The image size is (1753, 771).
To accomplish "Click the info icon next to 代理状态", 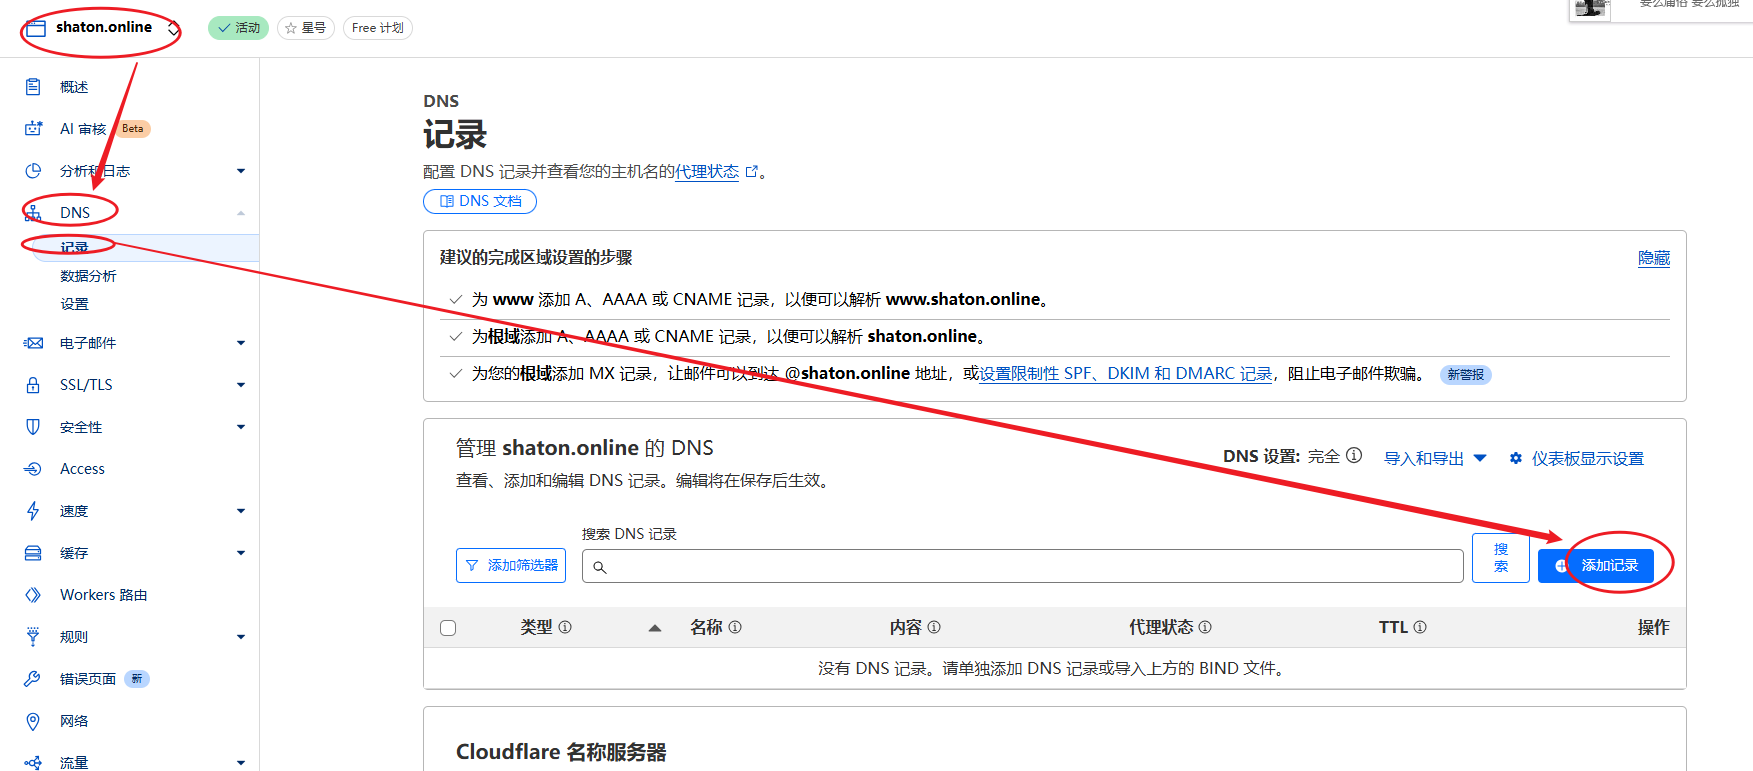I will point(1205,627).
